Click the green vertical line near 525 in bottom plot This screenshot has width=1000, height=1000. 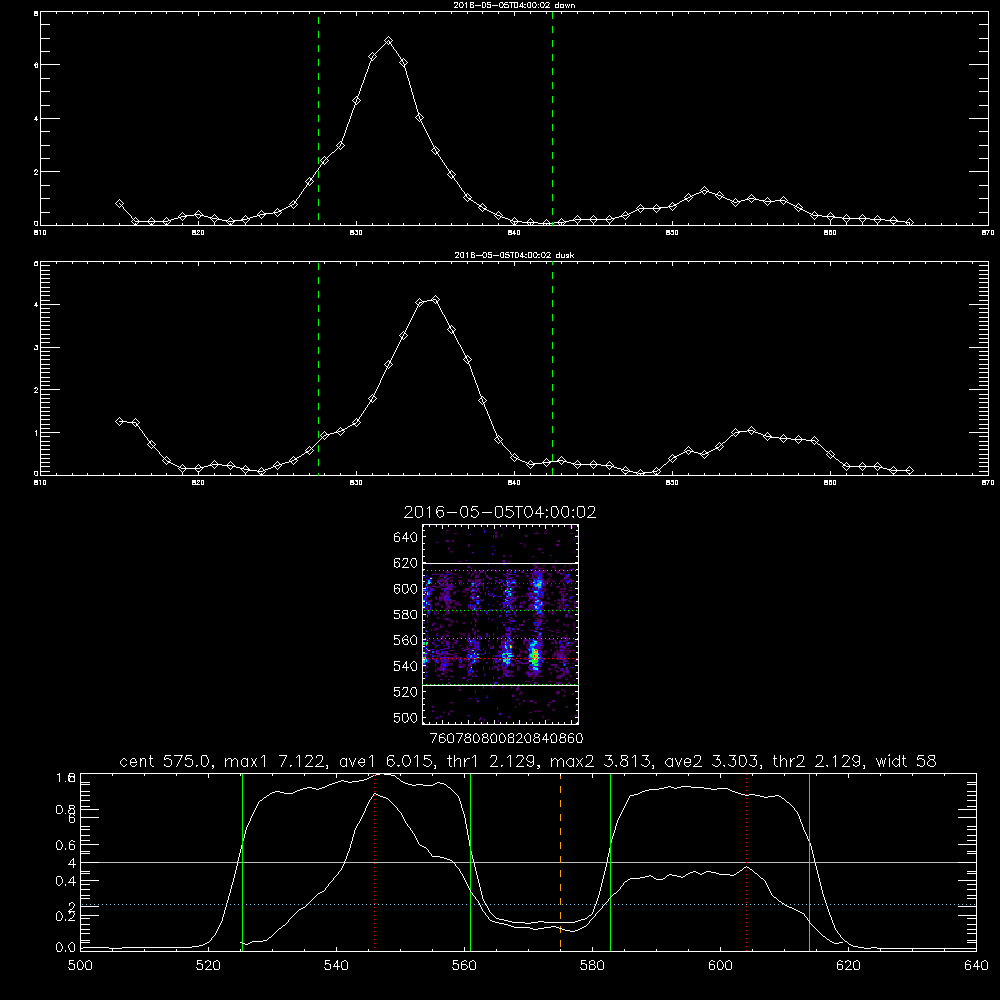[242, 862]
